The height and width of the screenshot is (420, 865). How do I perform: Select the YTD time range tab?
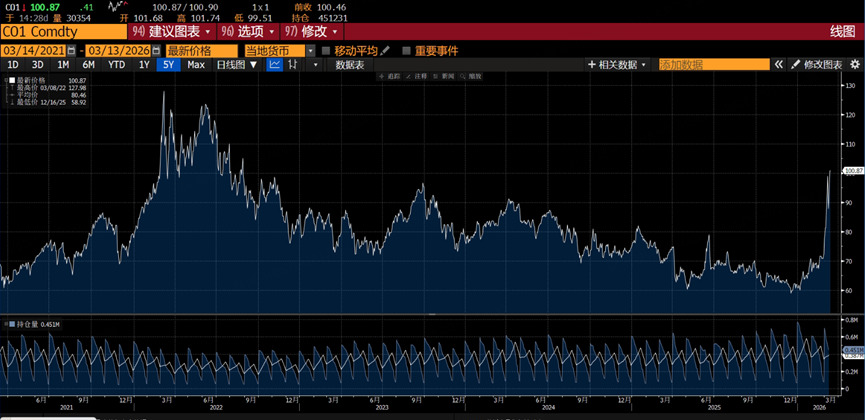point(116,65)
